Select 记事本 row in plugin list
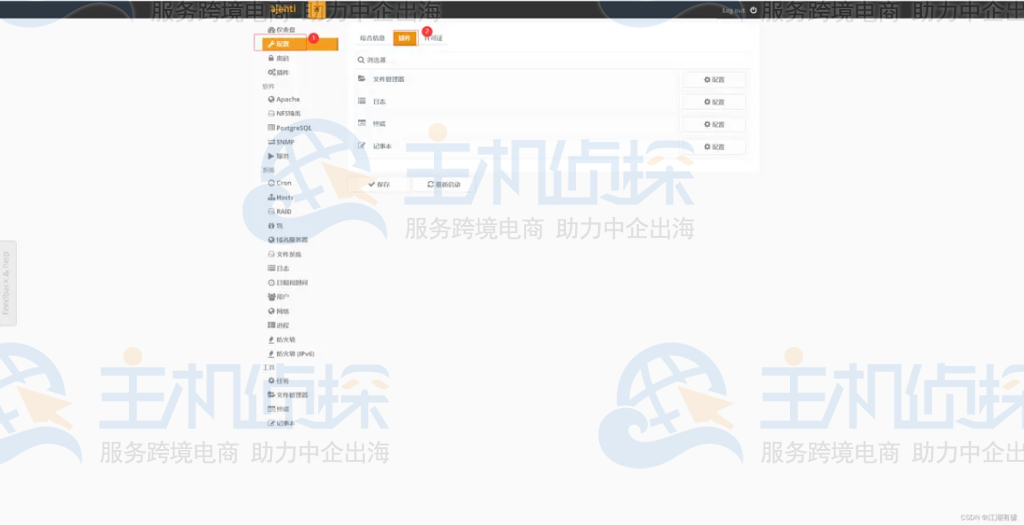The image size is (1024, 525). pos(516,146)
